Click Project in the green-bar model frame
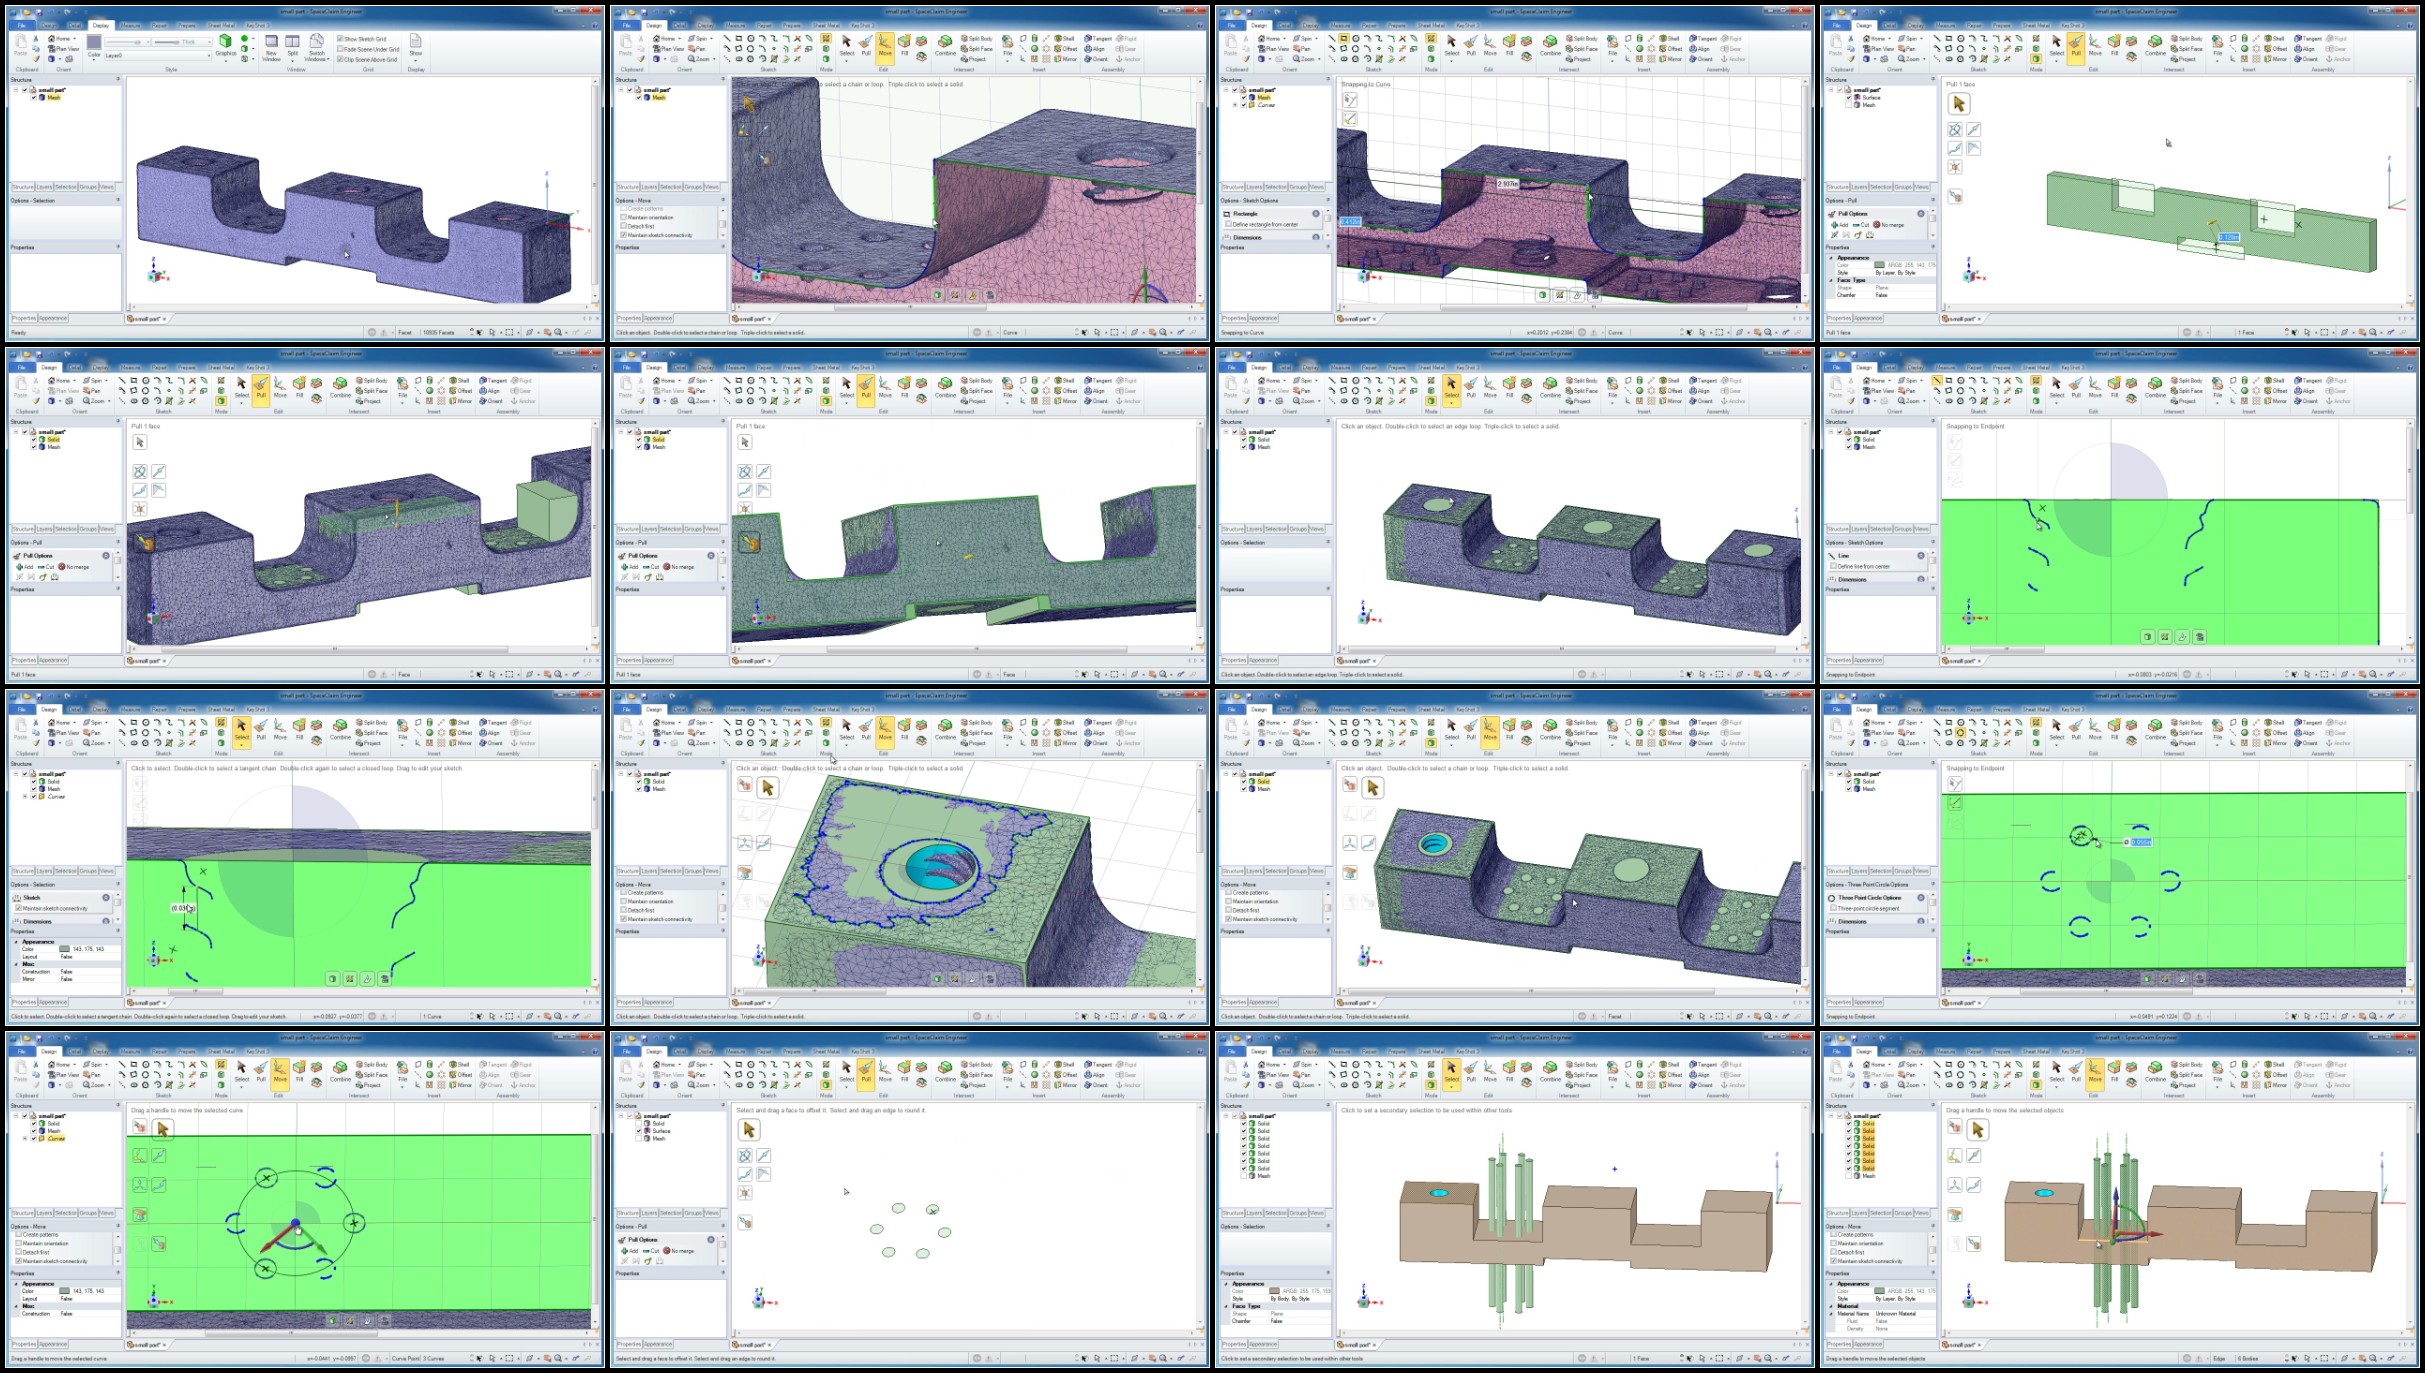This screenshot has height=1373, width=2425. point(2184,59)
